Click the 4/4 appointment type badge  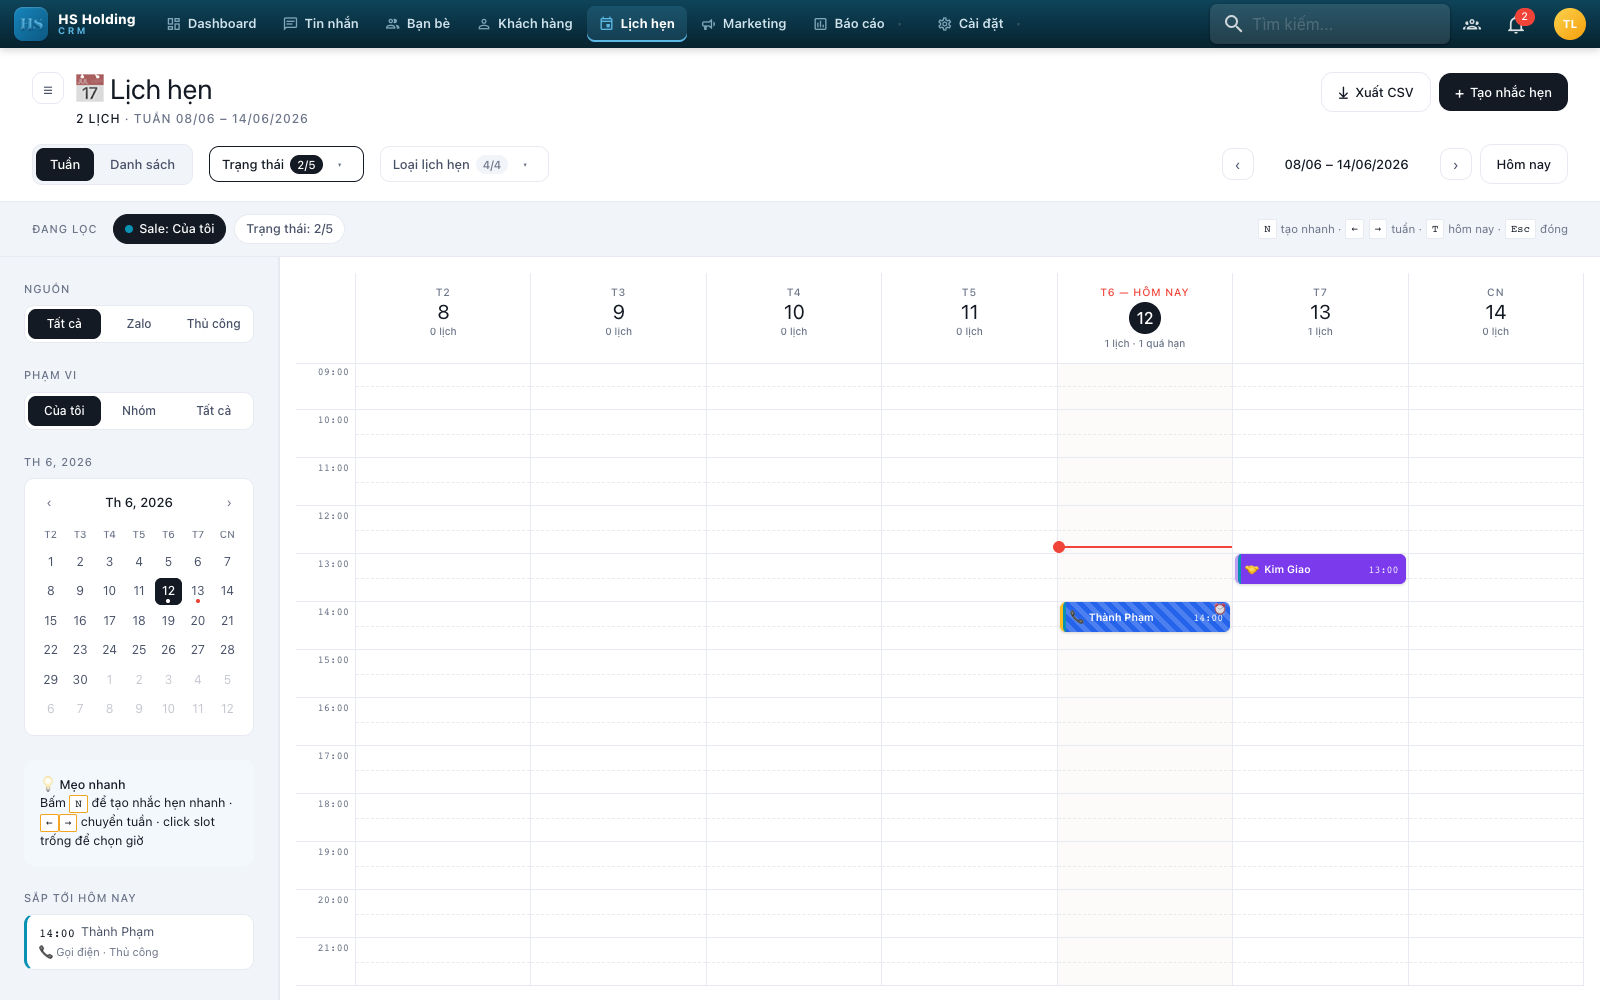491,165
